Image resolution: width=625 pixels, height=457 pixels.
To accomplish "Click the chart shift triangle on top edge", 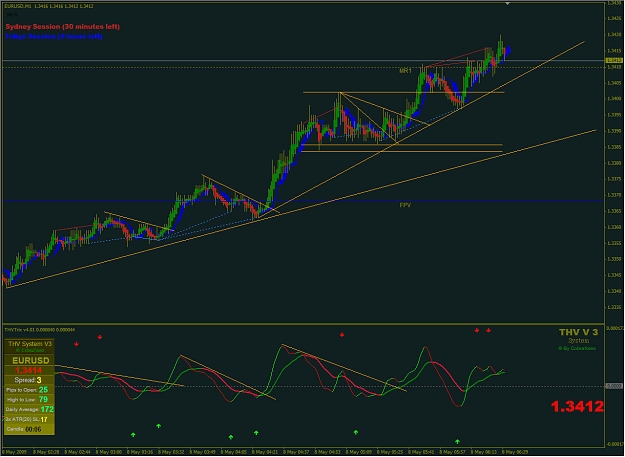I will click(507, 3).
